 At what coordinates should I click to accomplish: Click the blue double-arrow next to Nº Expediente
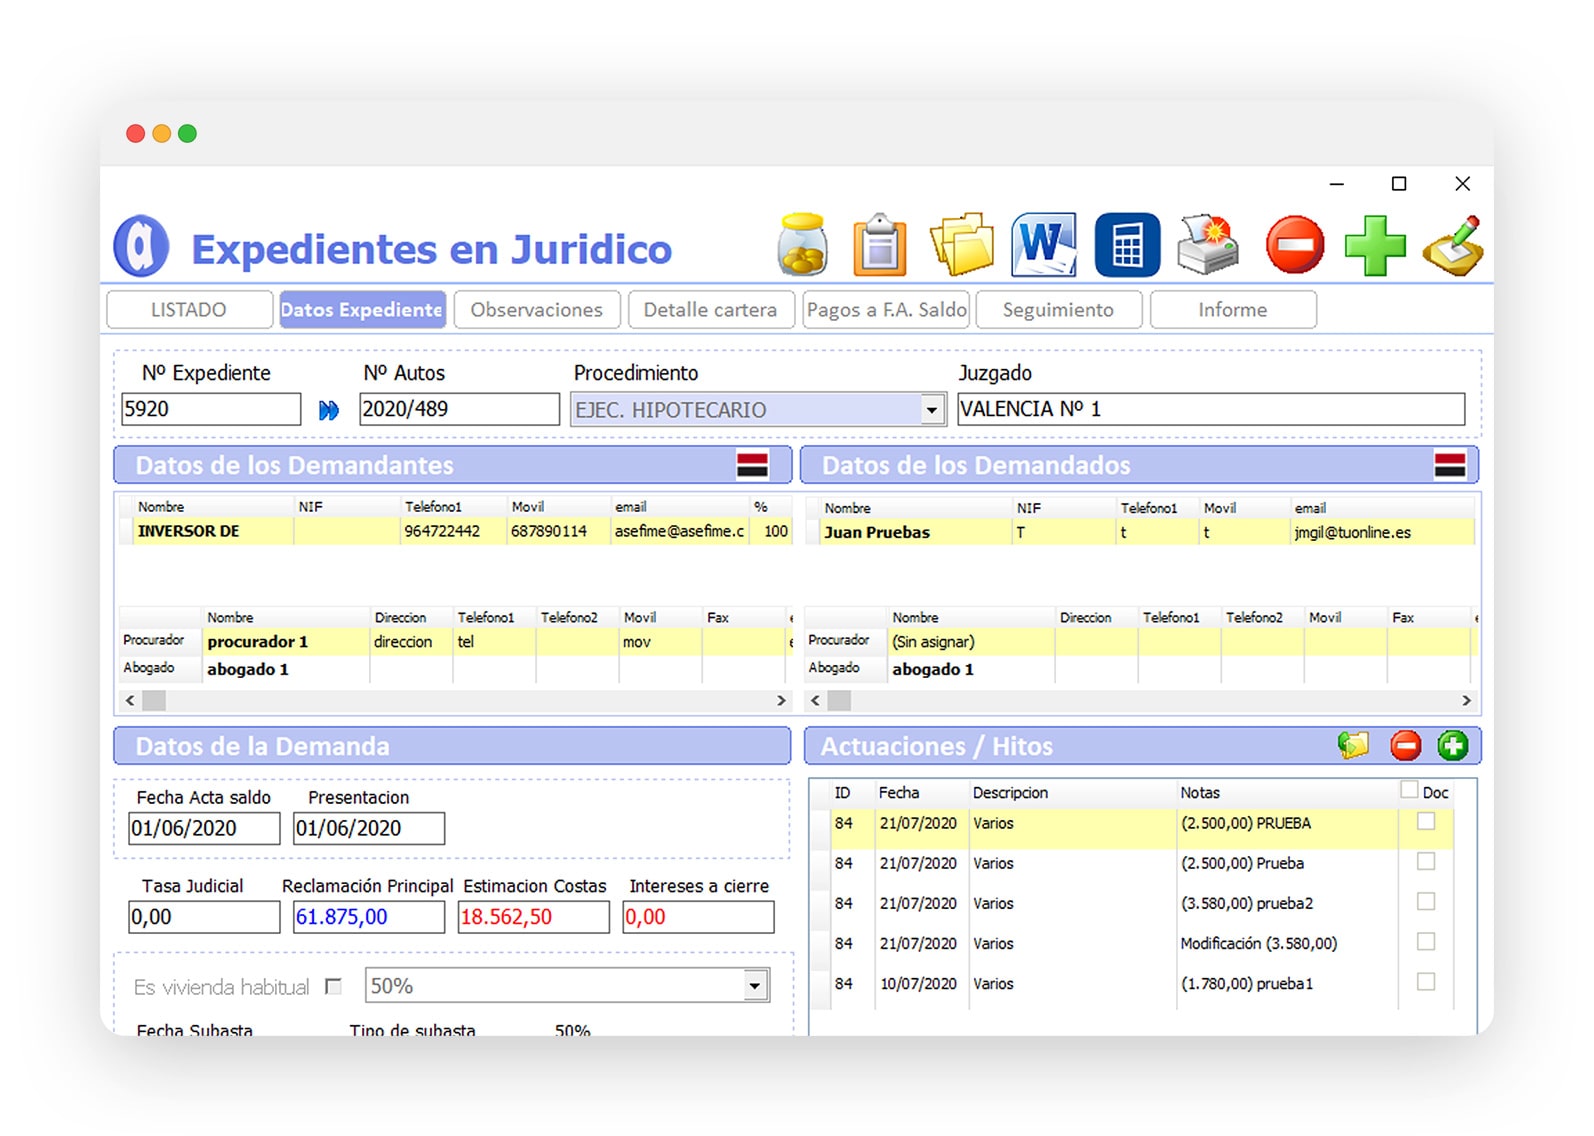(x=329, y=410)
